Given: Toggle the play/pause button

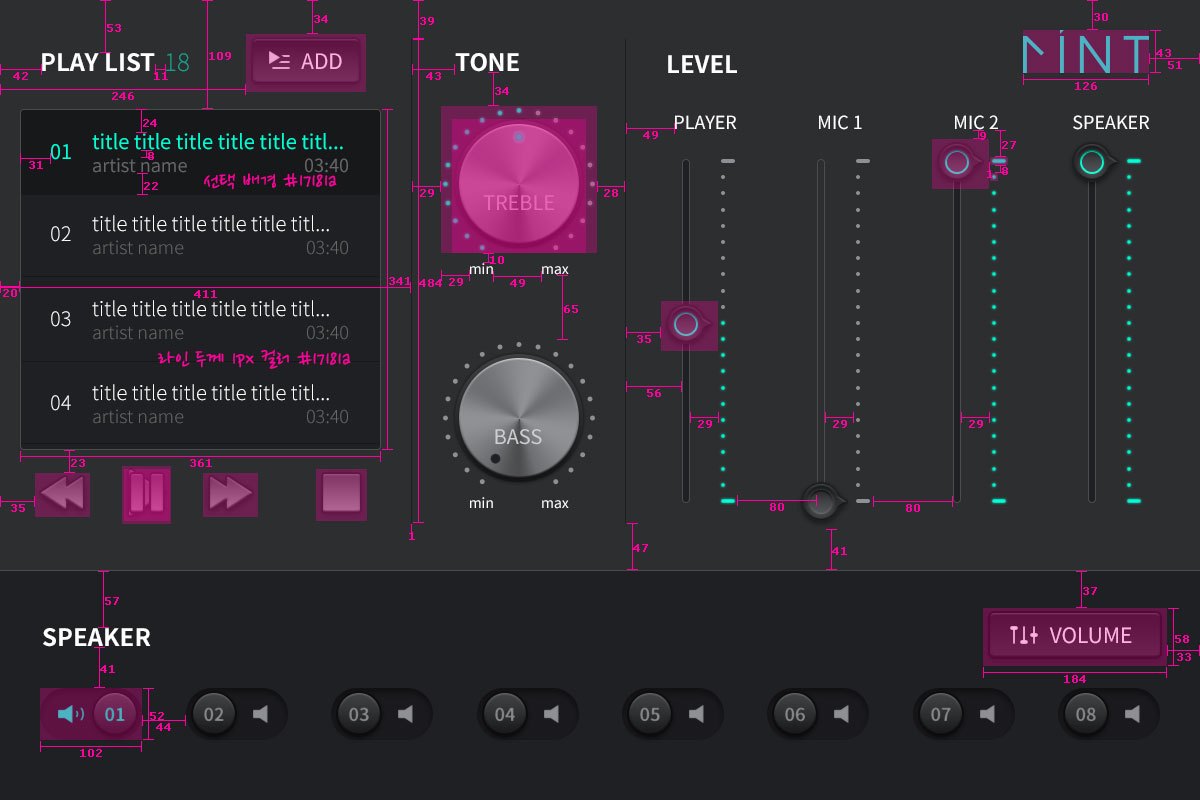Looking at the screenshot, I should coord(146,494).
